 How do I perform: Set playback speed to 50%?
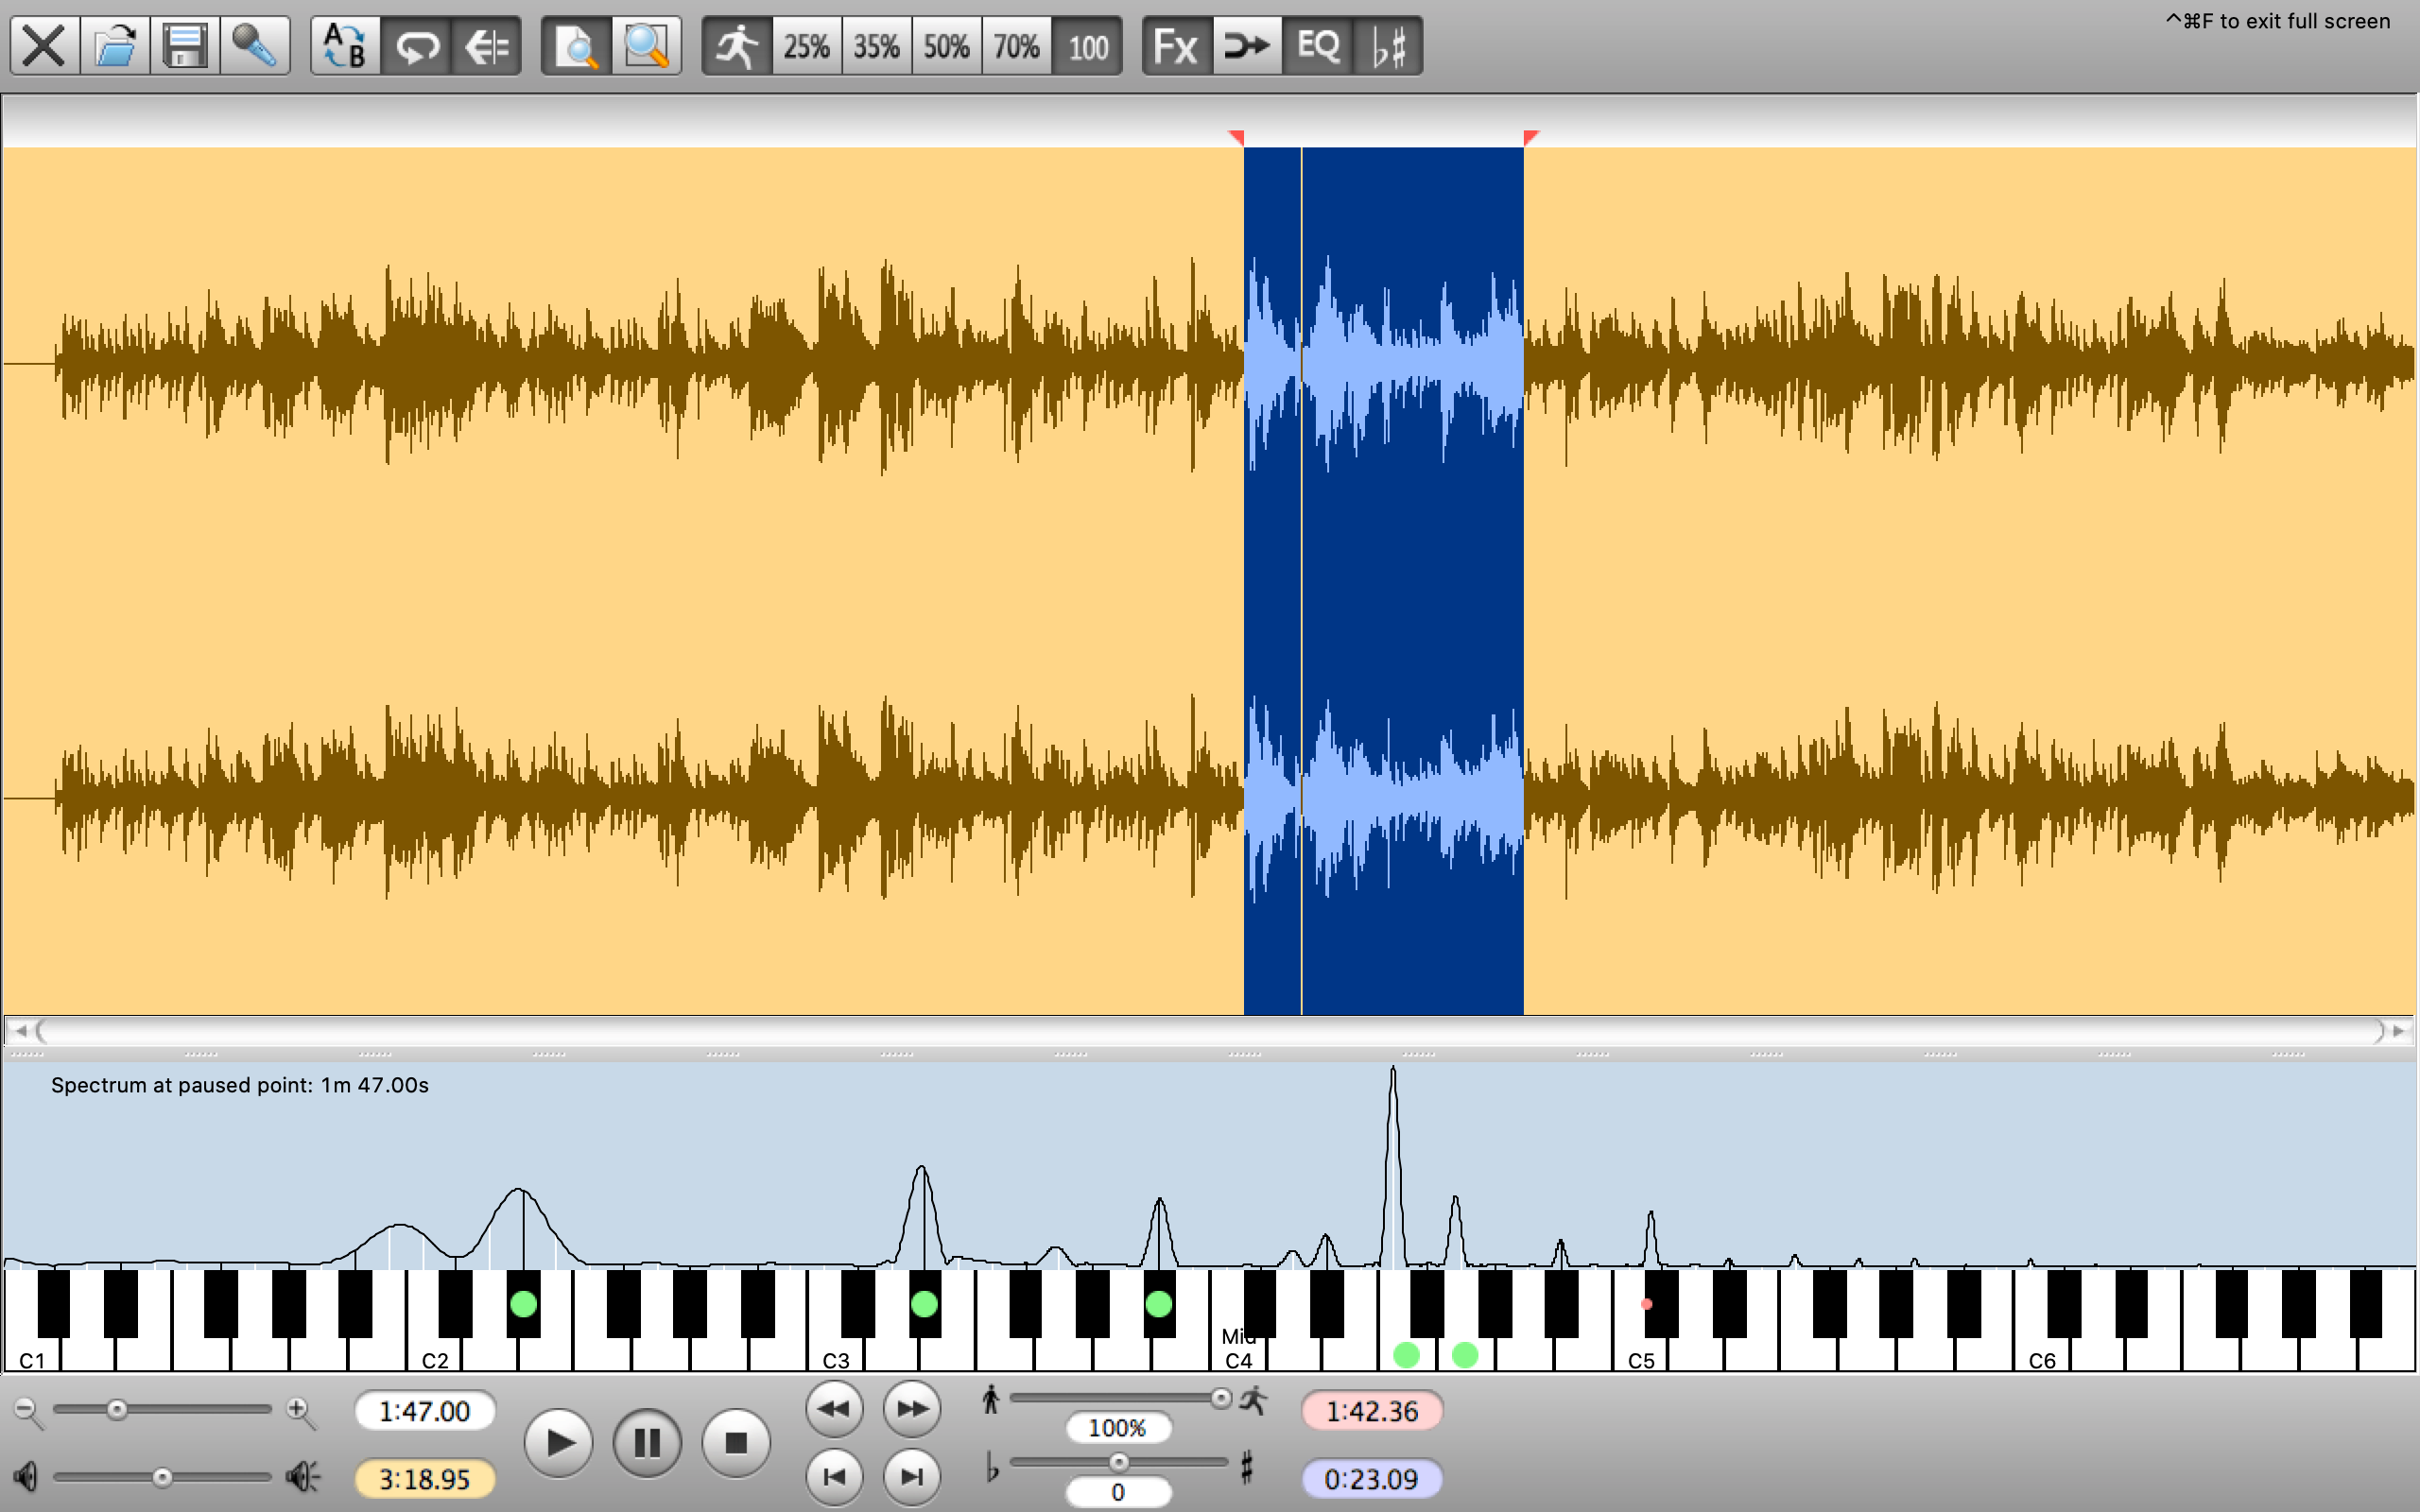pyautogui.click(x=947, y=46)
